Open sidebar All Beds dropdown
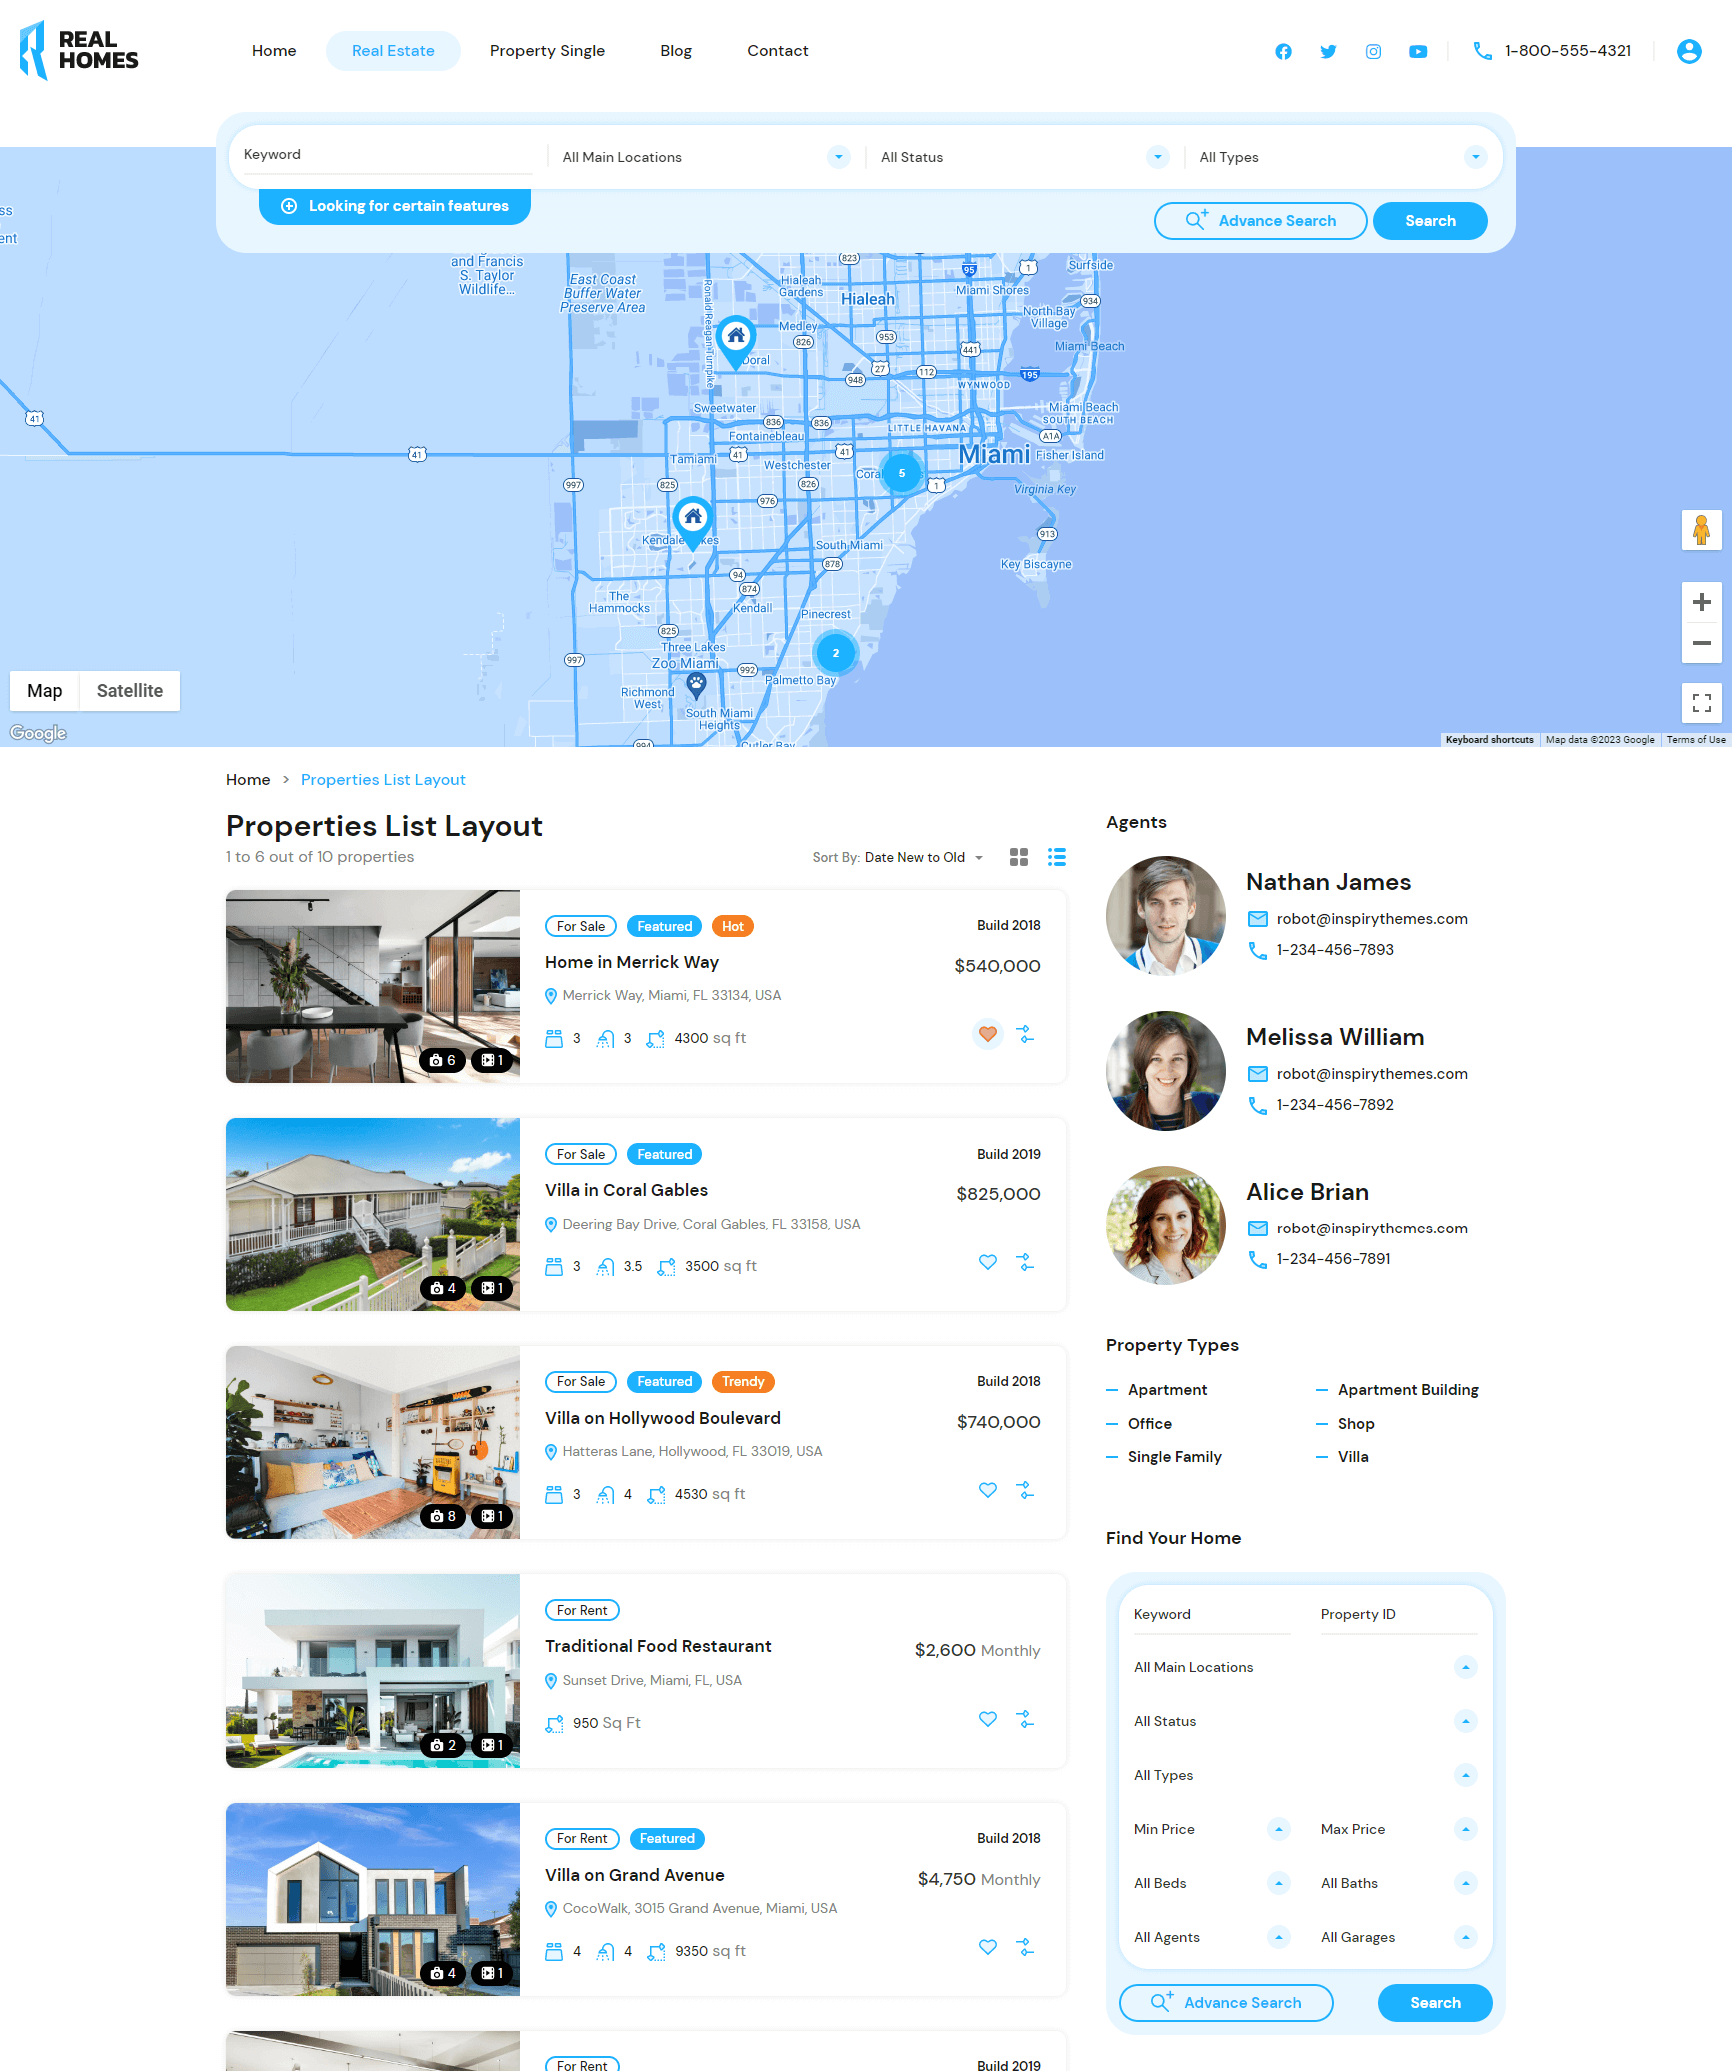 1212,1883
